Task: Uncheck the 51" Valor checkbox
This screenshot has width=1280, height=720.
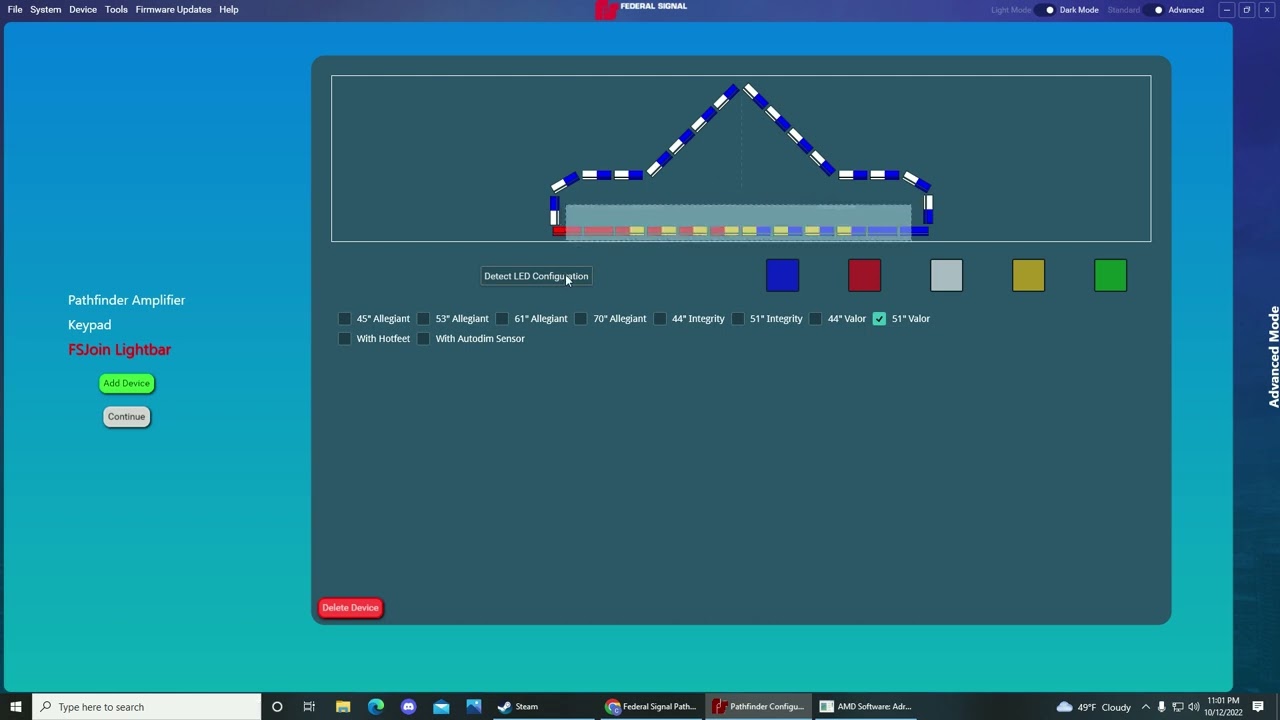Action: pos(879,319)
